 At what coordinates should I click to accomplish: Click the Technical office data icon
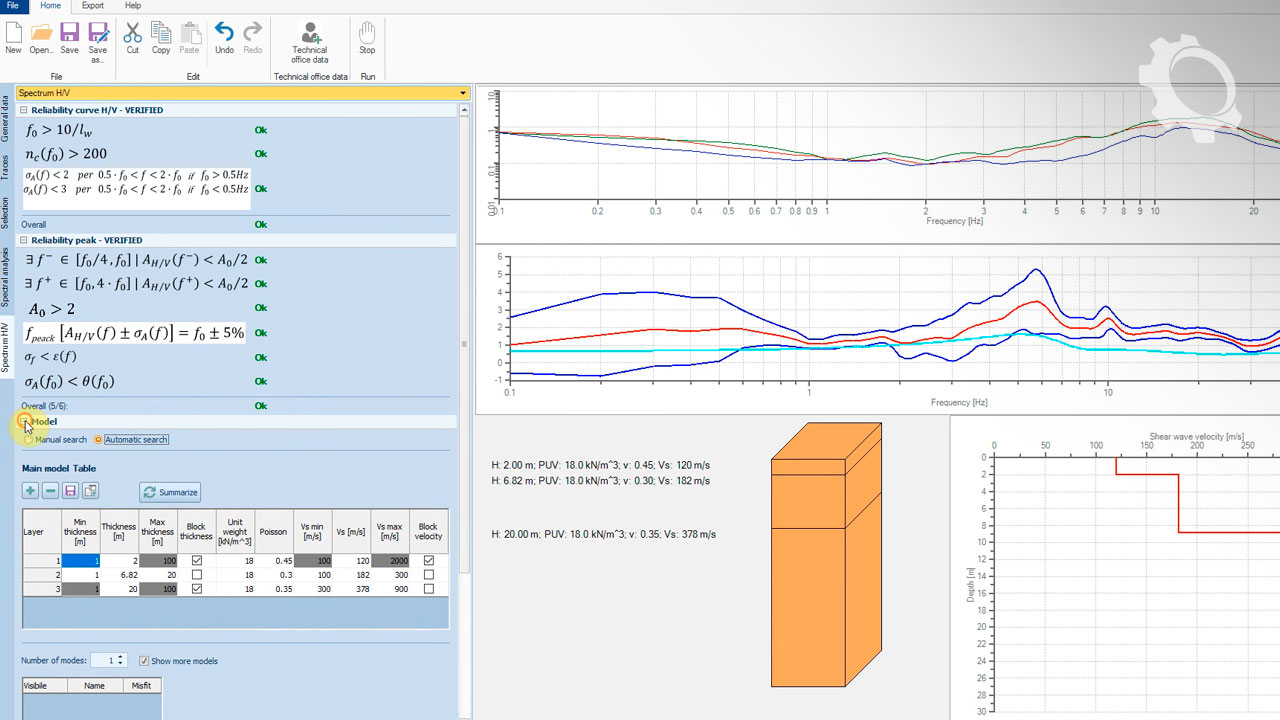coord(310,34)
